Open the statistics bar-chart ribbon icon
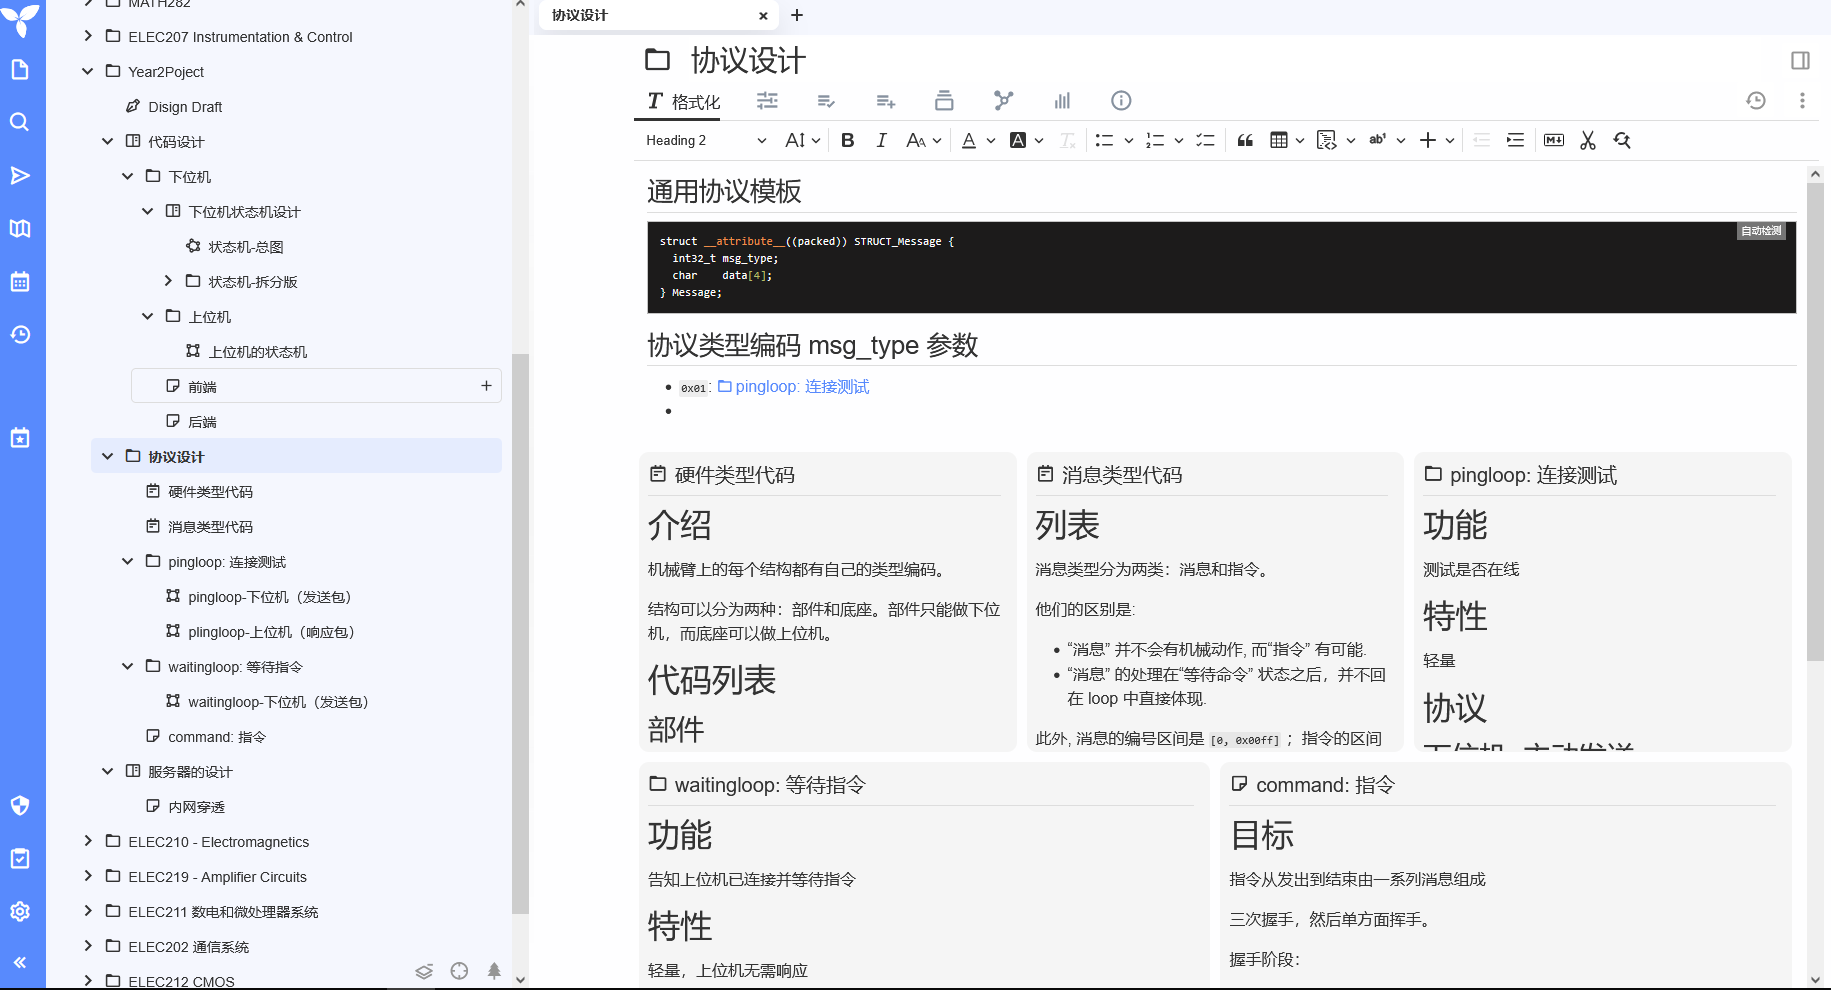Screen dimensions: 1831x990 [x=1062, y=100]
